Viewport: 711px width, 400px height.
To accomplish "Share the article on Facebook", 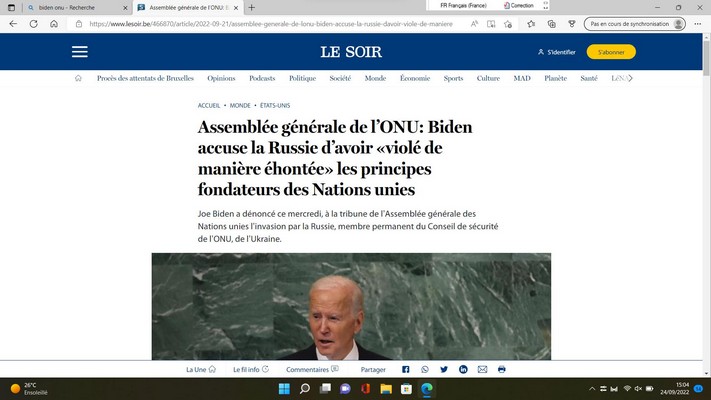I will [406, 370].
